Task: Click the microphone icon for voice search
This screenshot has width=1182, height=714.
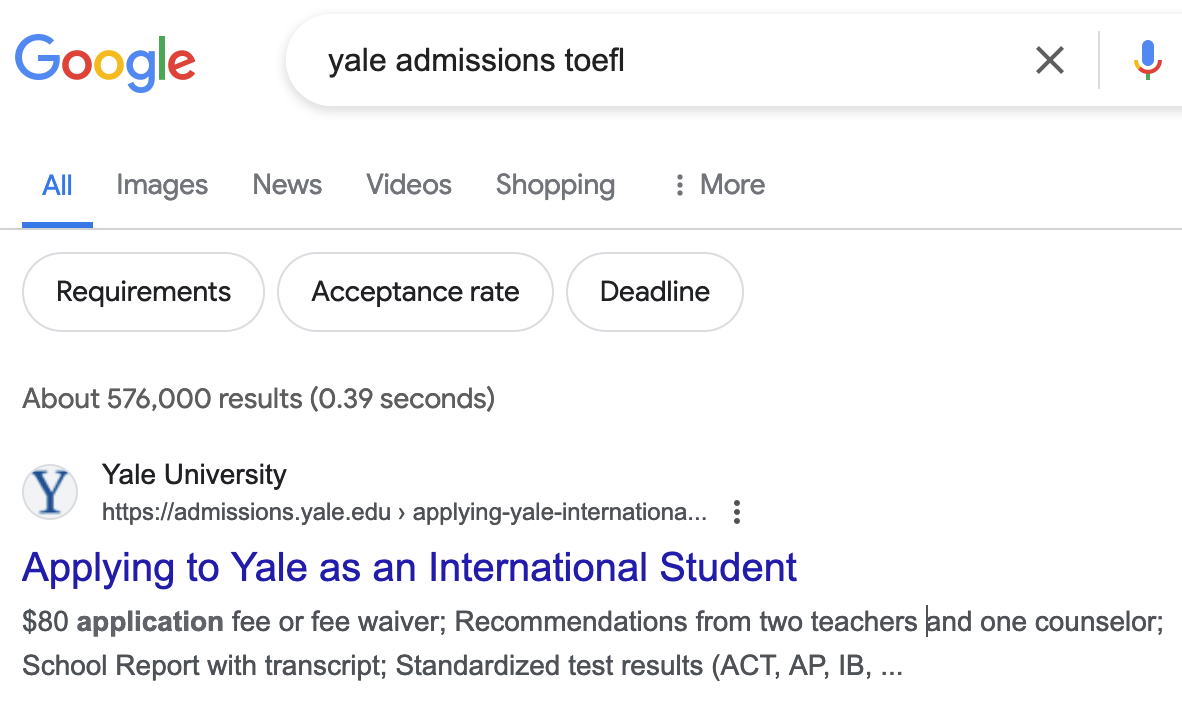Action: 1147,60
